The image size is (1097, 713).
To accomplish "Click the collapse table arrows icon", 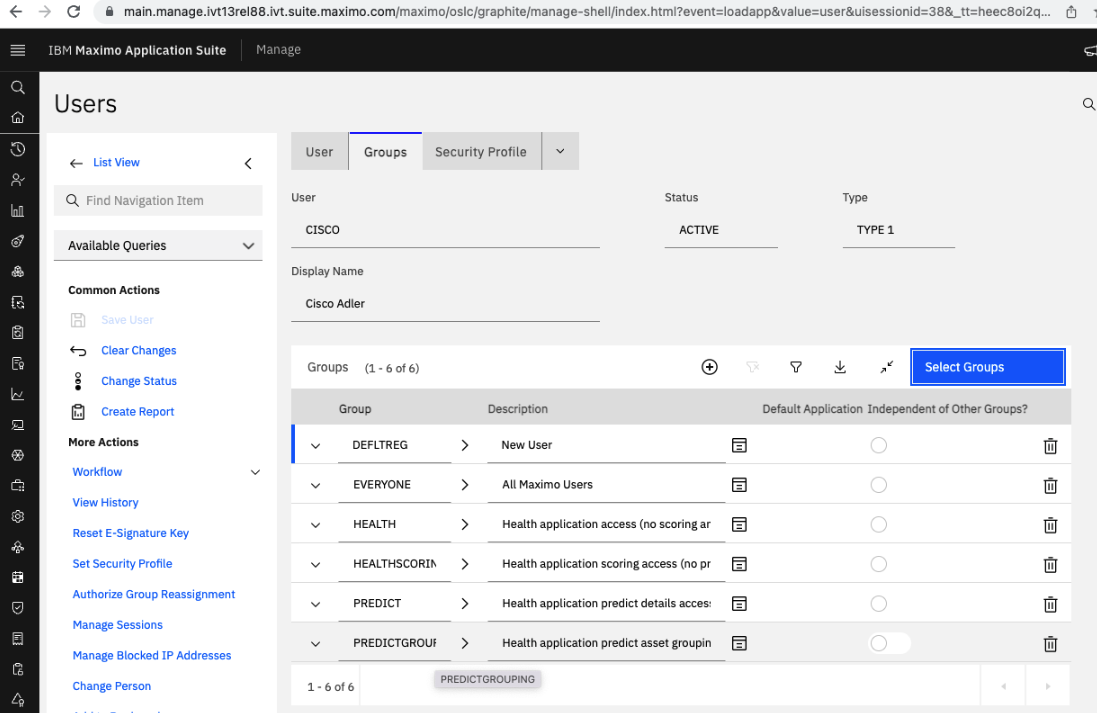I will (886, 367).
